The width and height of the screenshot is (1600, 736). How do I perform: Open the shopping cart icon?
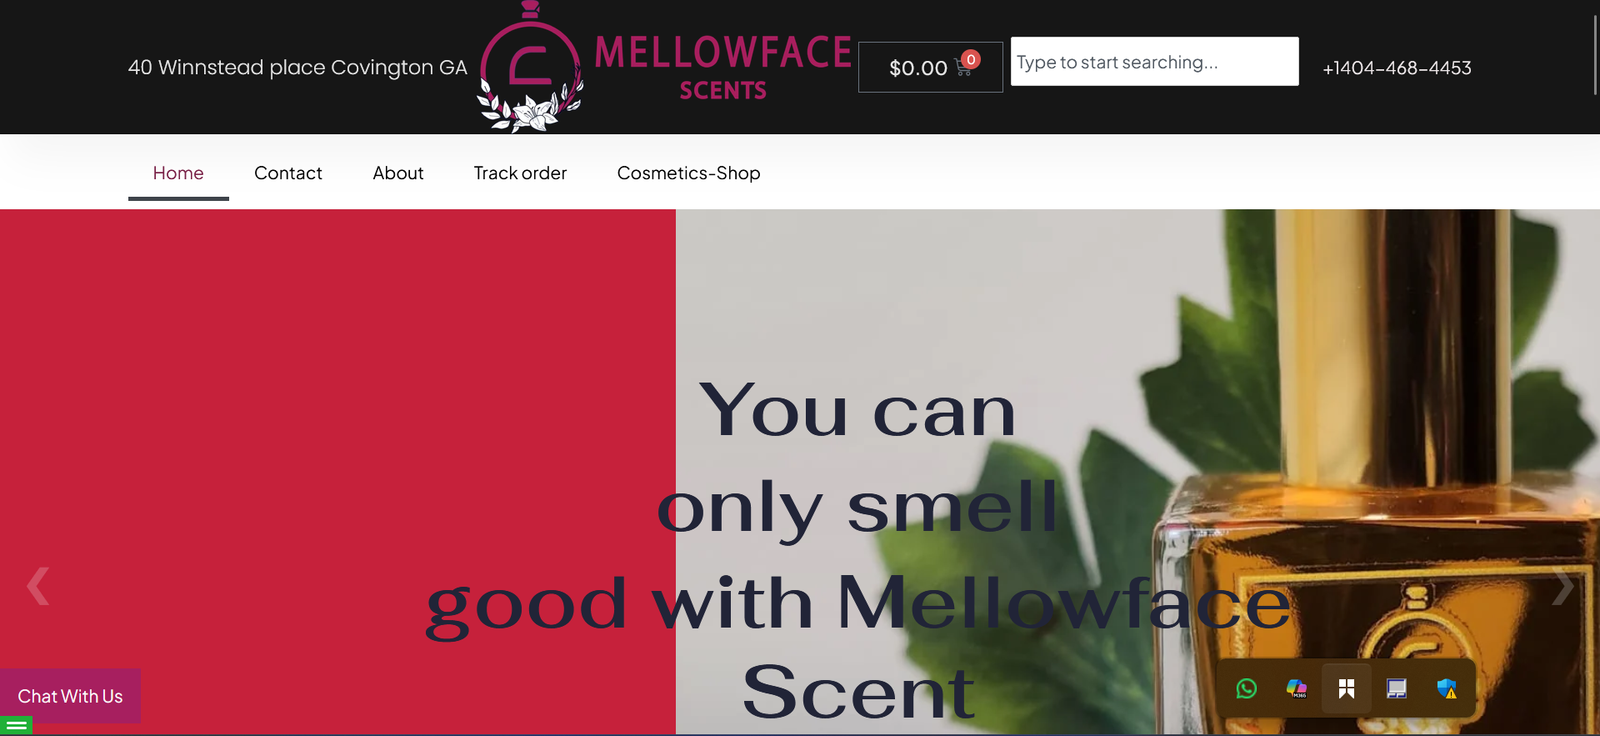pos(964,67)
